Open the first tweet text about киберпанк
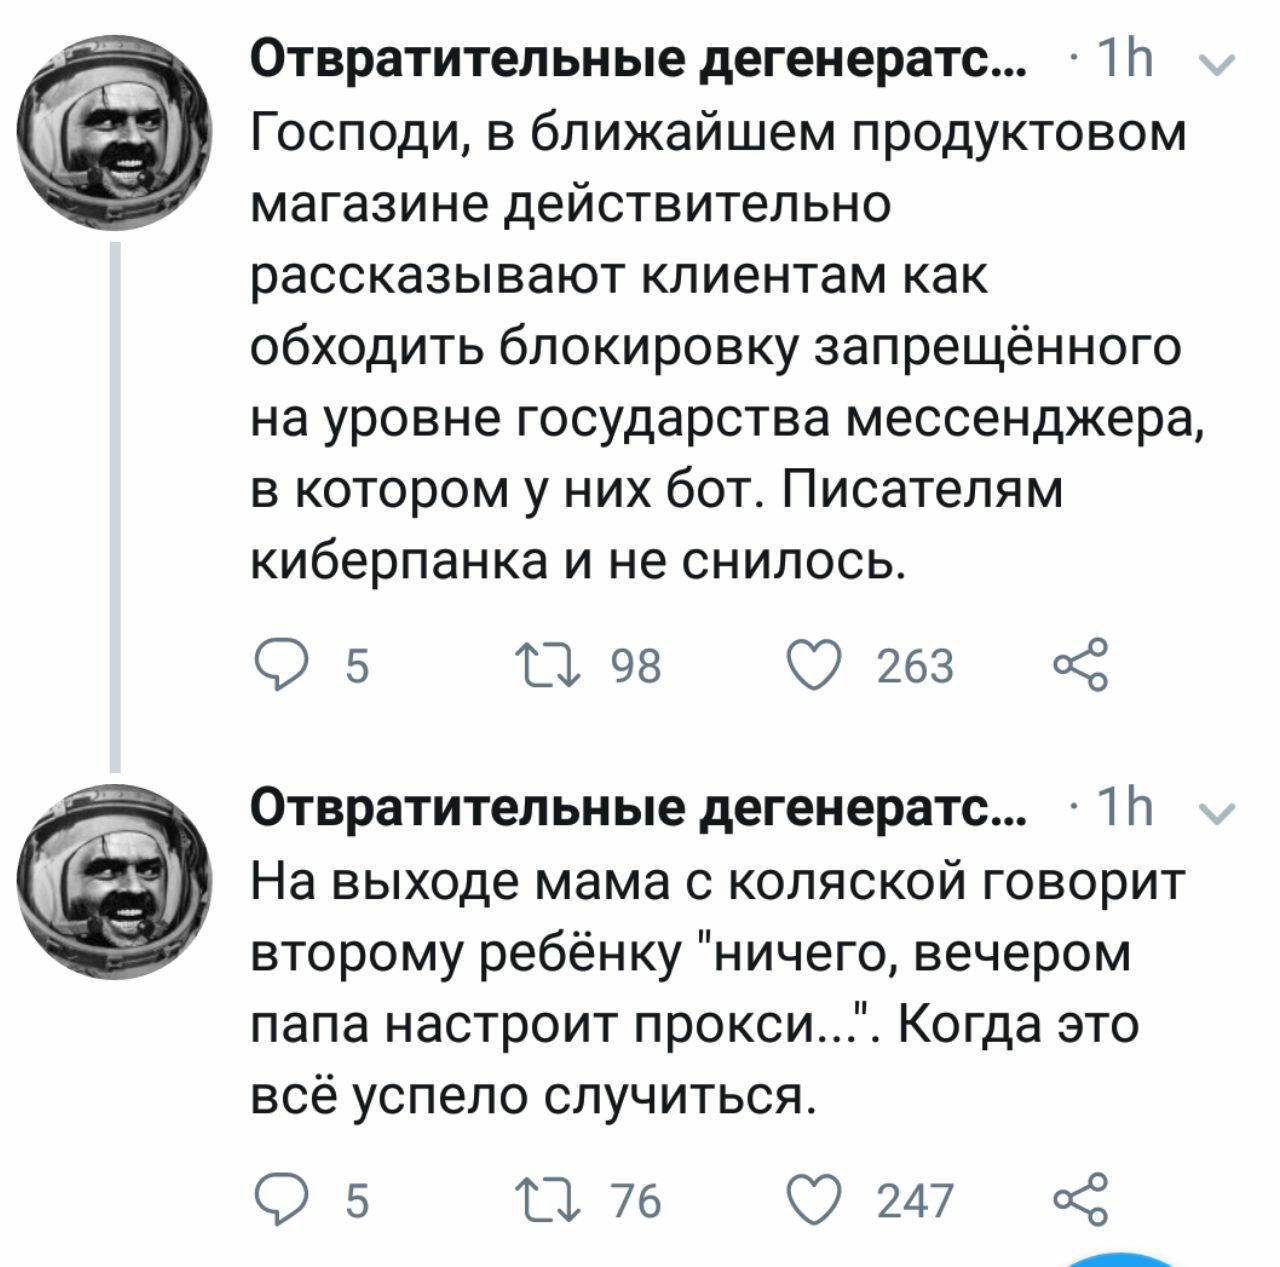Viewport: 1280px width, 1267px height. click(720, 345)
